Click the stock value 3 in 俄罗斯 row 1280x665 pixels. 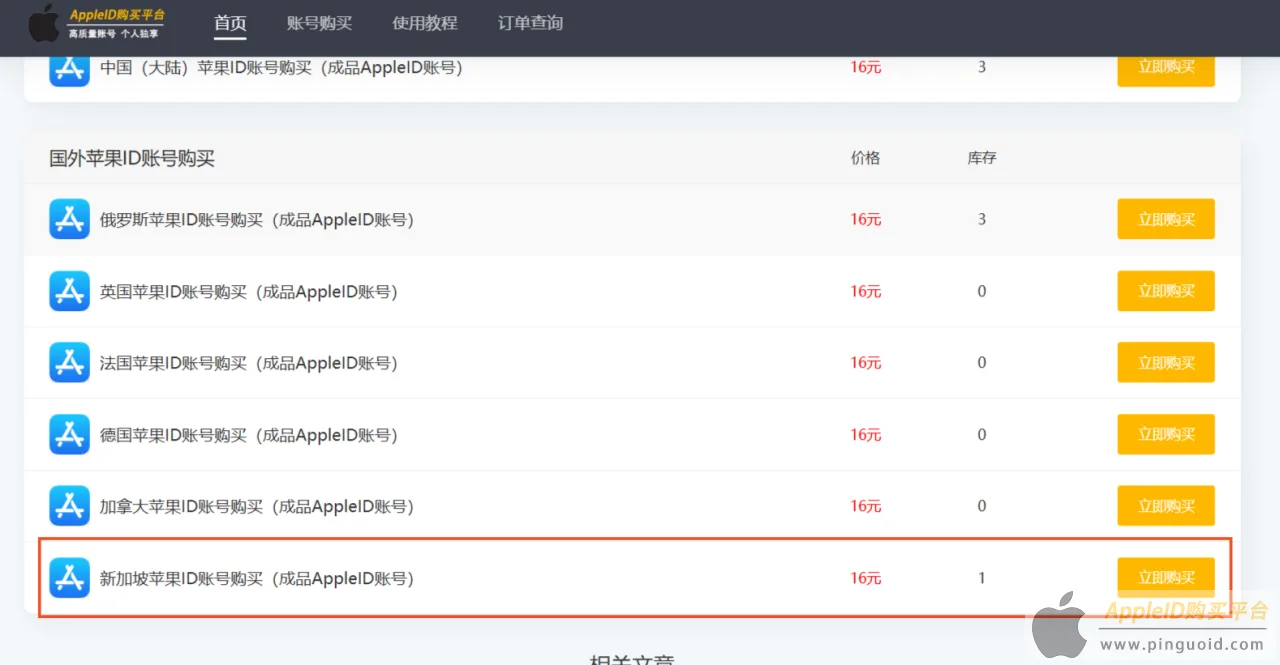click(x=982, y=219)
